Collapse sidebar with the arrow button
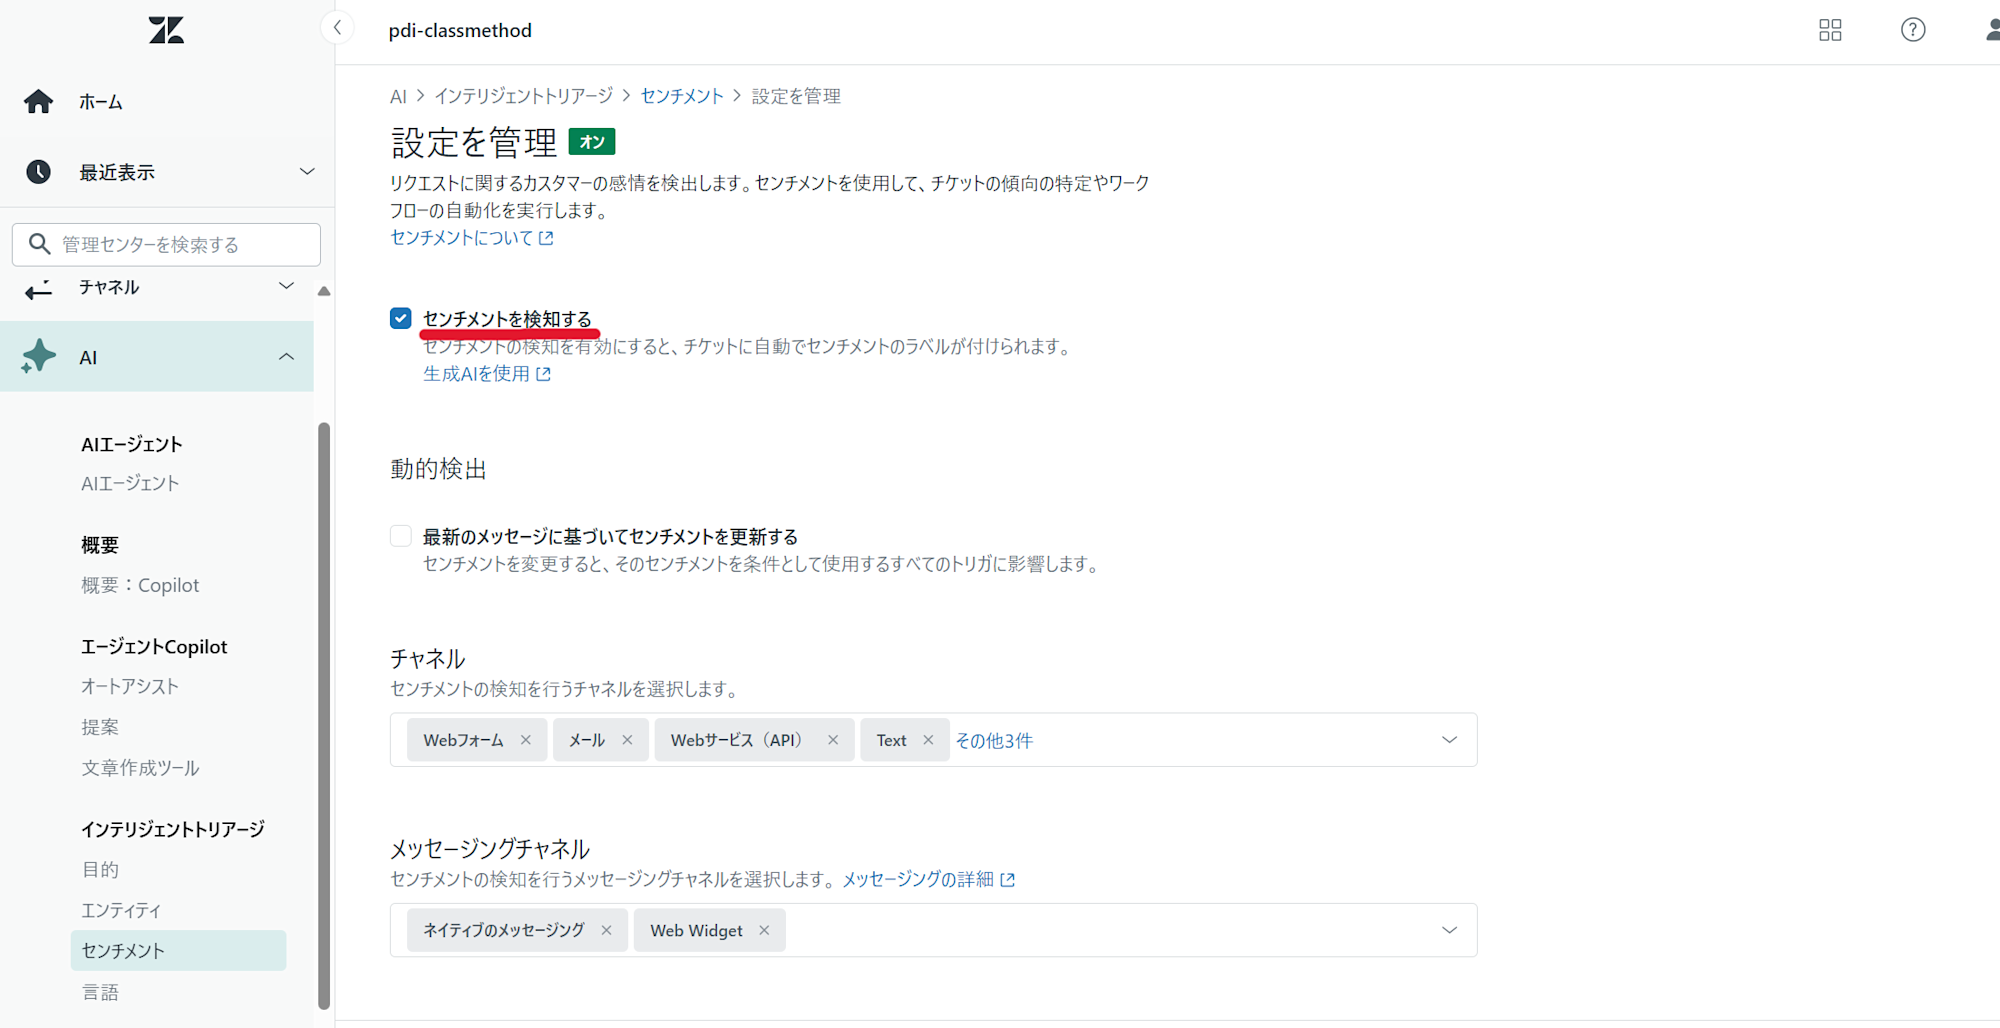Screen dimensions: 2000x1028 (x=338, y=28)
